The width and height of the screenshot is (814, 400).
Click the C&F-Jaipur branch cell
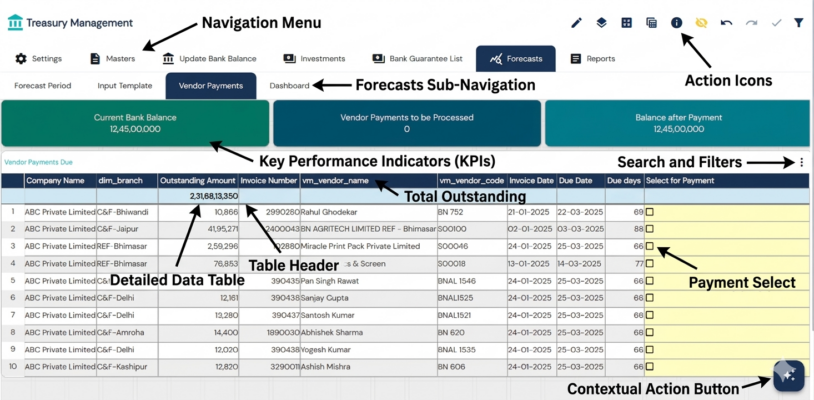coord(127,229)
